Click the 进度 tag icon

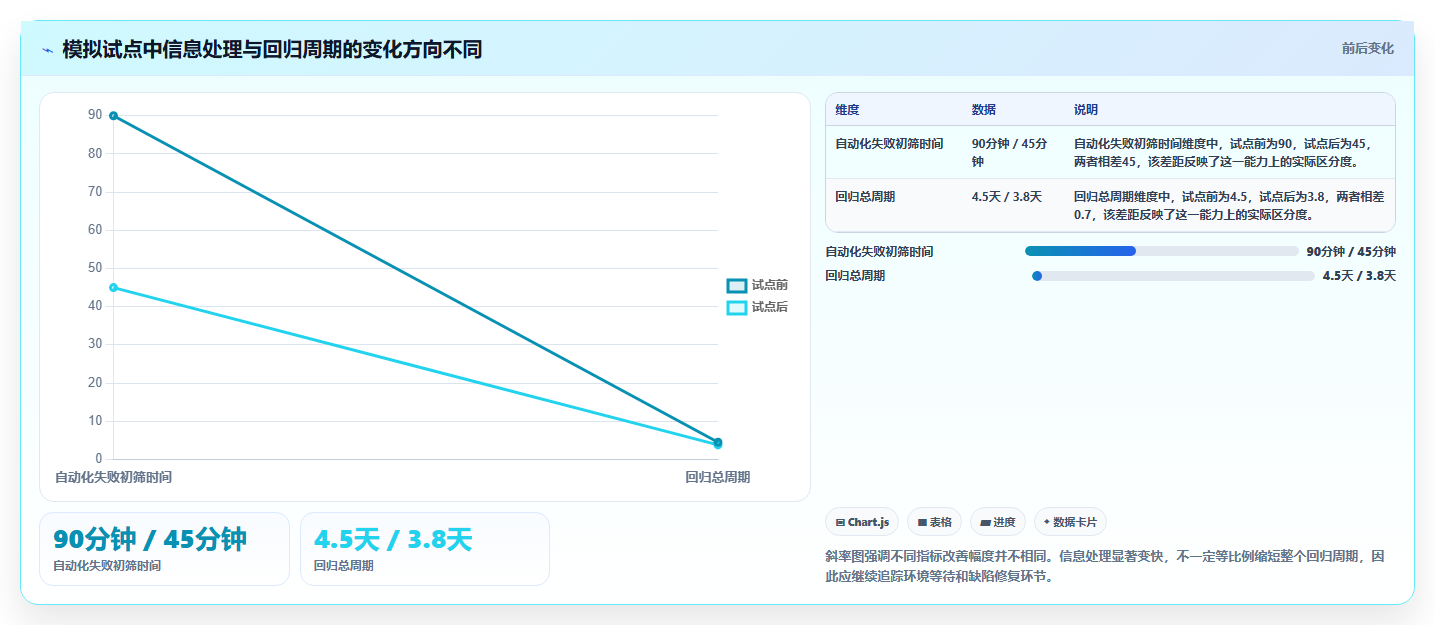(x=986, y=523)
